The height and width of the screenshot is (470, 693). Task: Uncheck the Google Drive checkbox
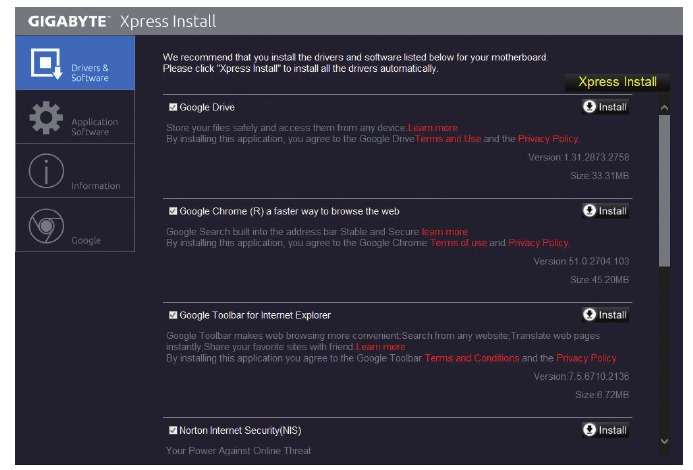[x=173, y=107]
